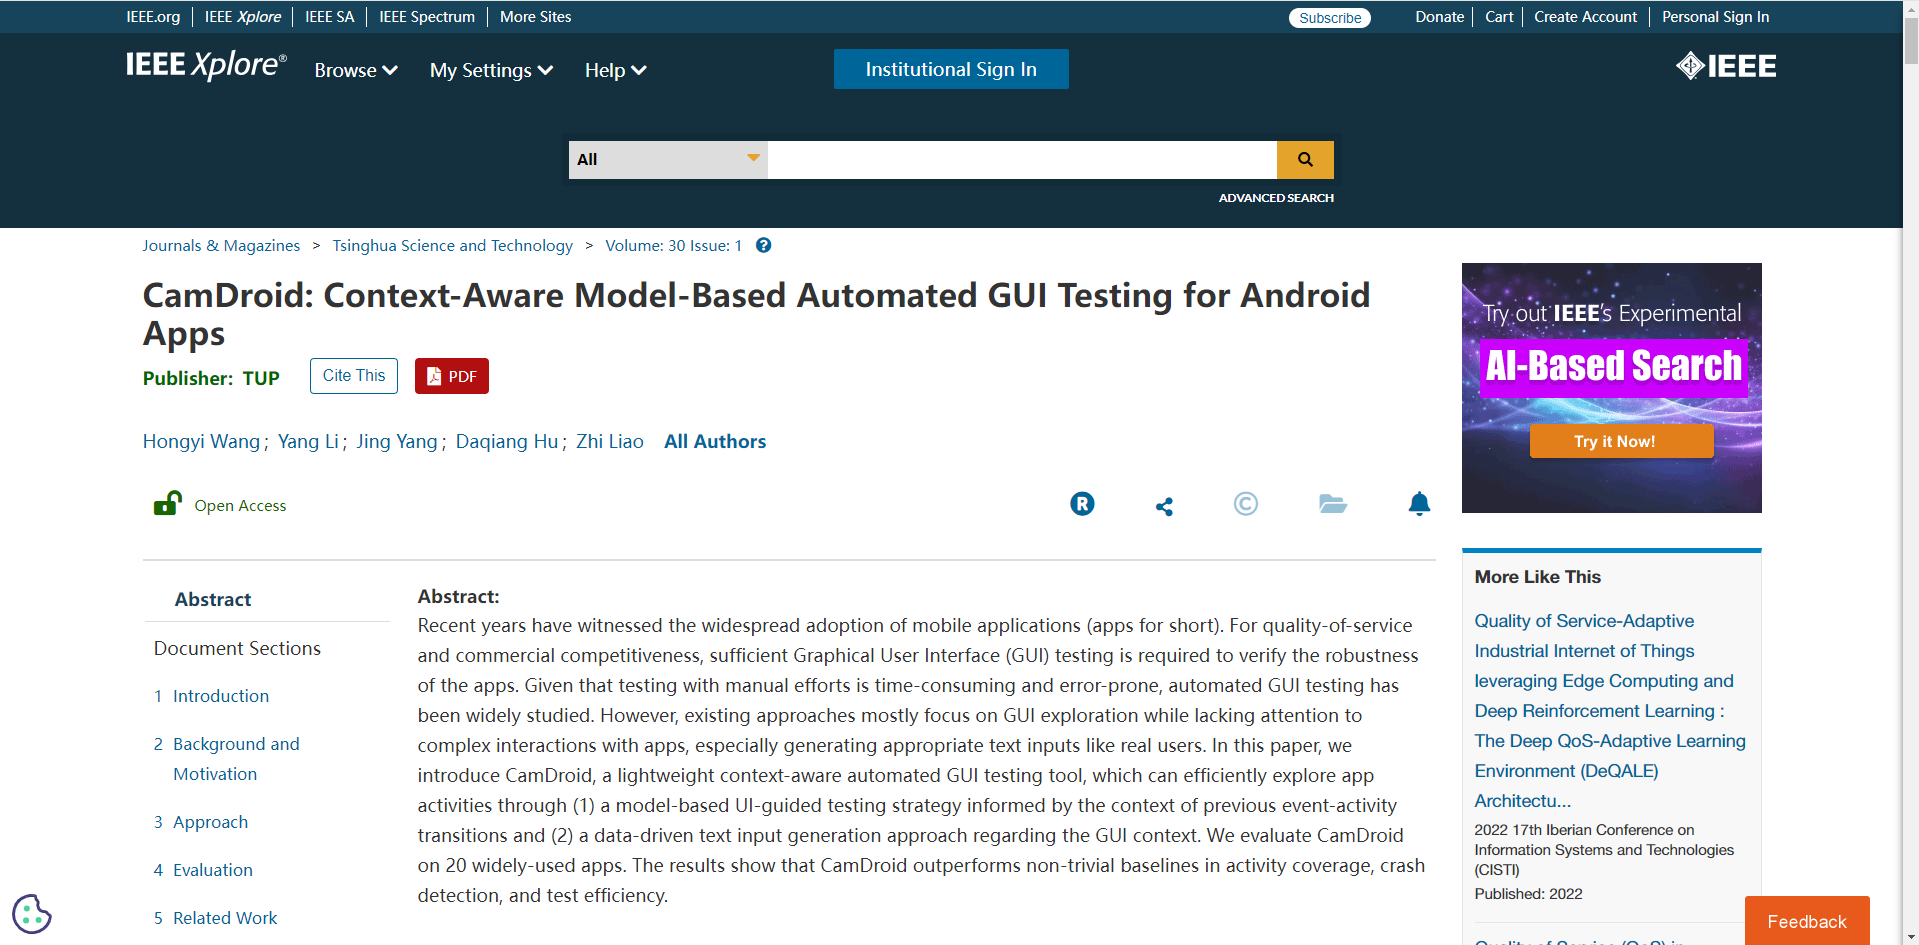The height and width of the screenshot is (945, 1919).
Task: Open cookie preferences icon
Action: 31,914
